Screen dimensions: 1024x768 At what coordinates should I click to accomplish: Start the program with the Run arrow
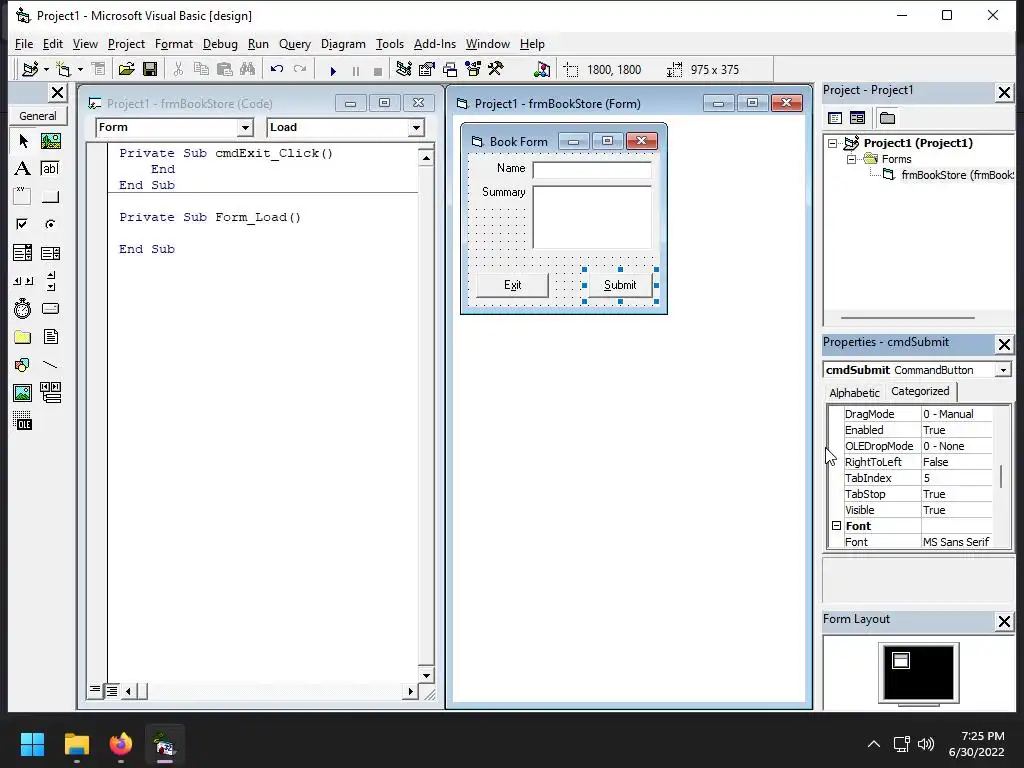[x=333, y=71]
